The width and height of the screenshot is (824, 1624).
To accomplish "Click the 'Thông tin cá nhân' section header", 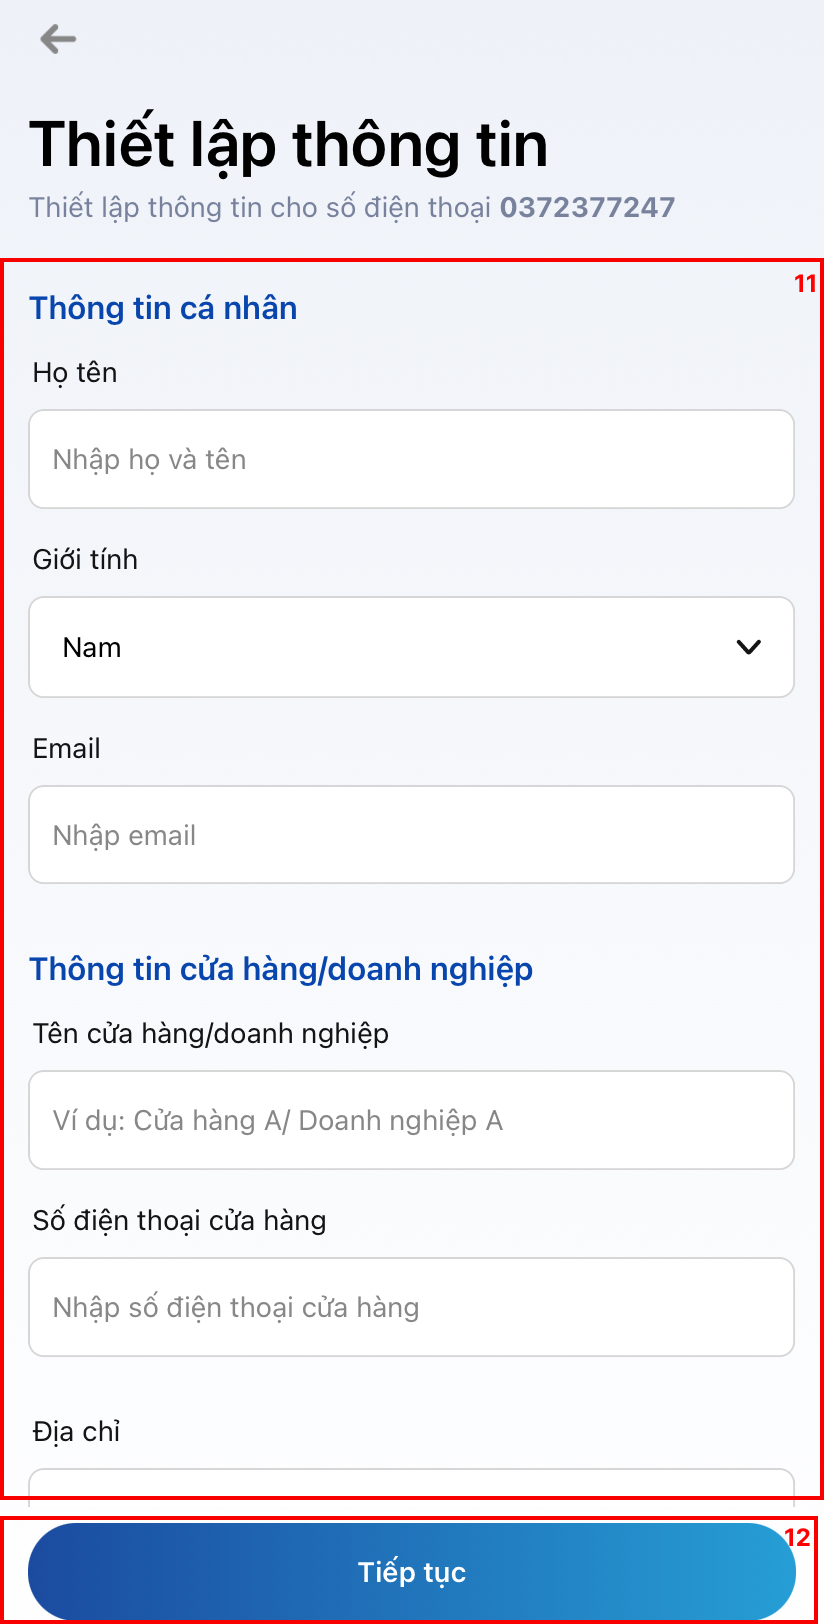I will tap(163, 308).
